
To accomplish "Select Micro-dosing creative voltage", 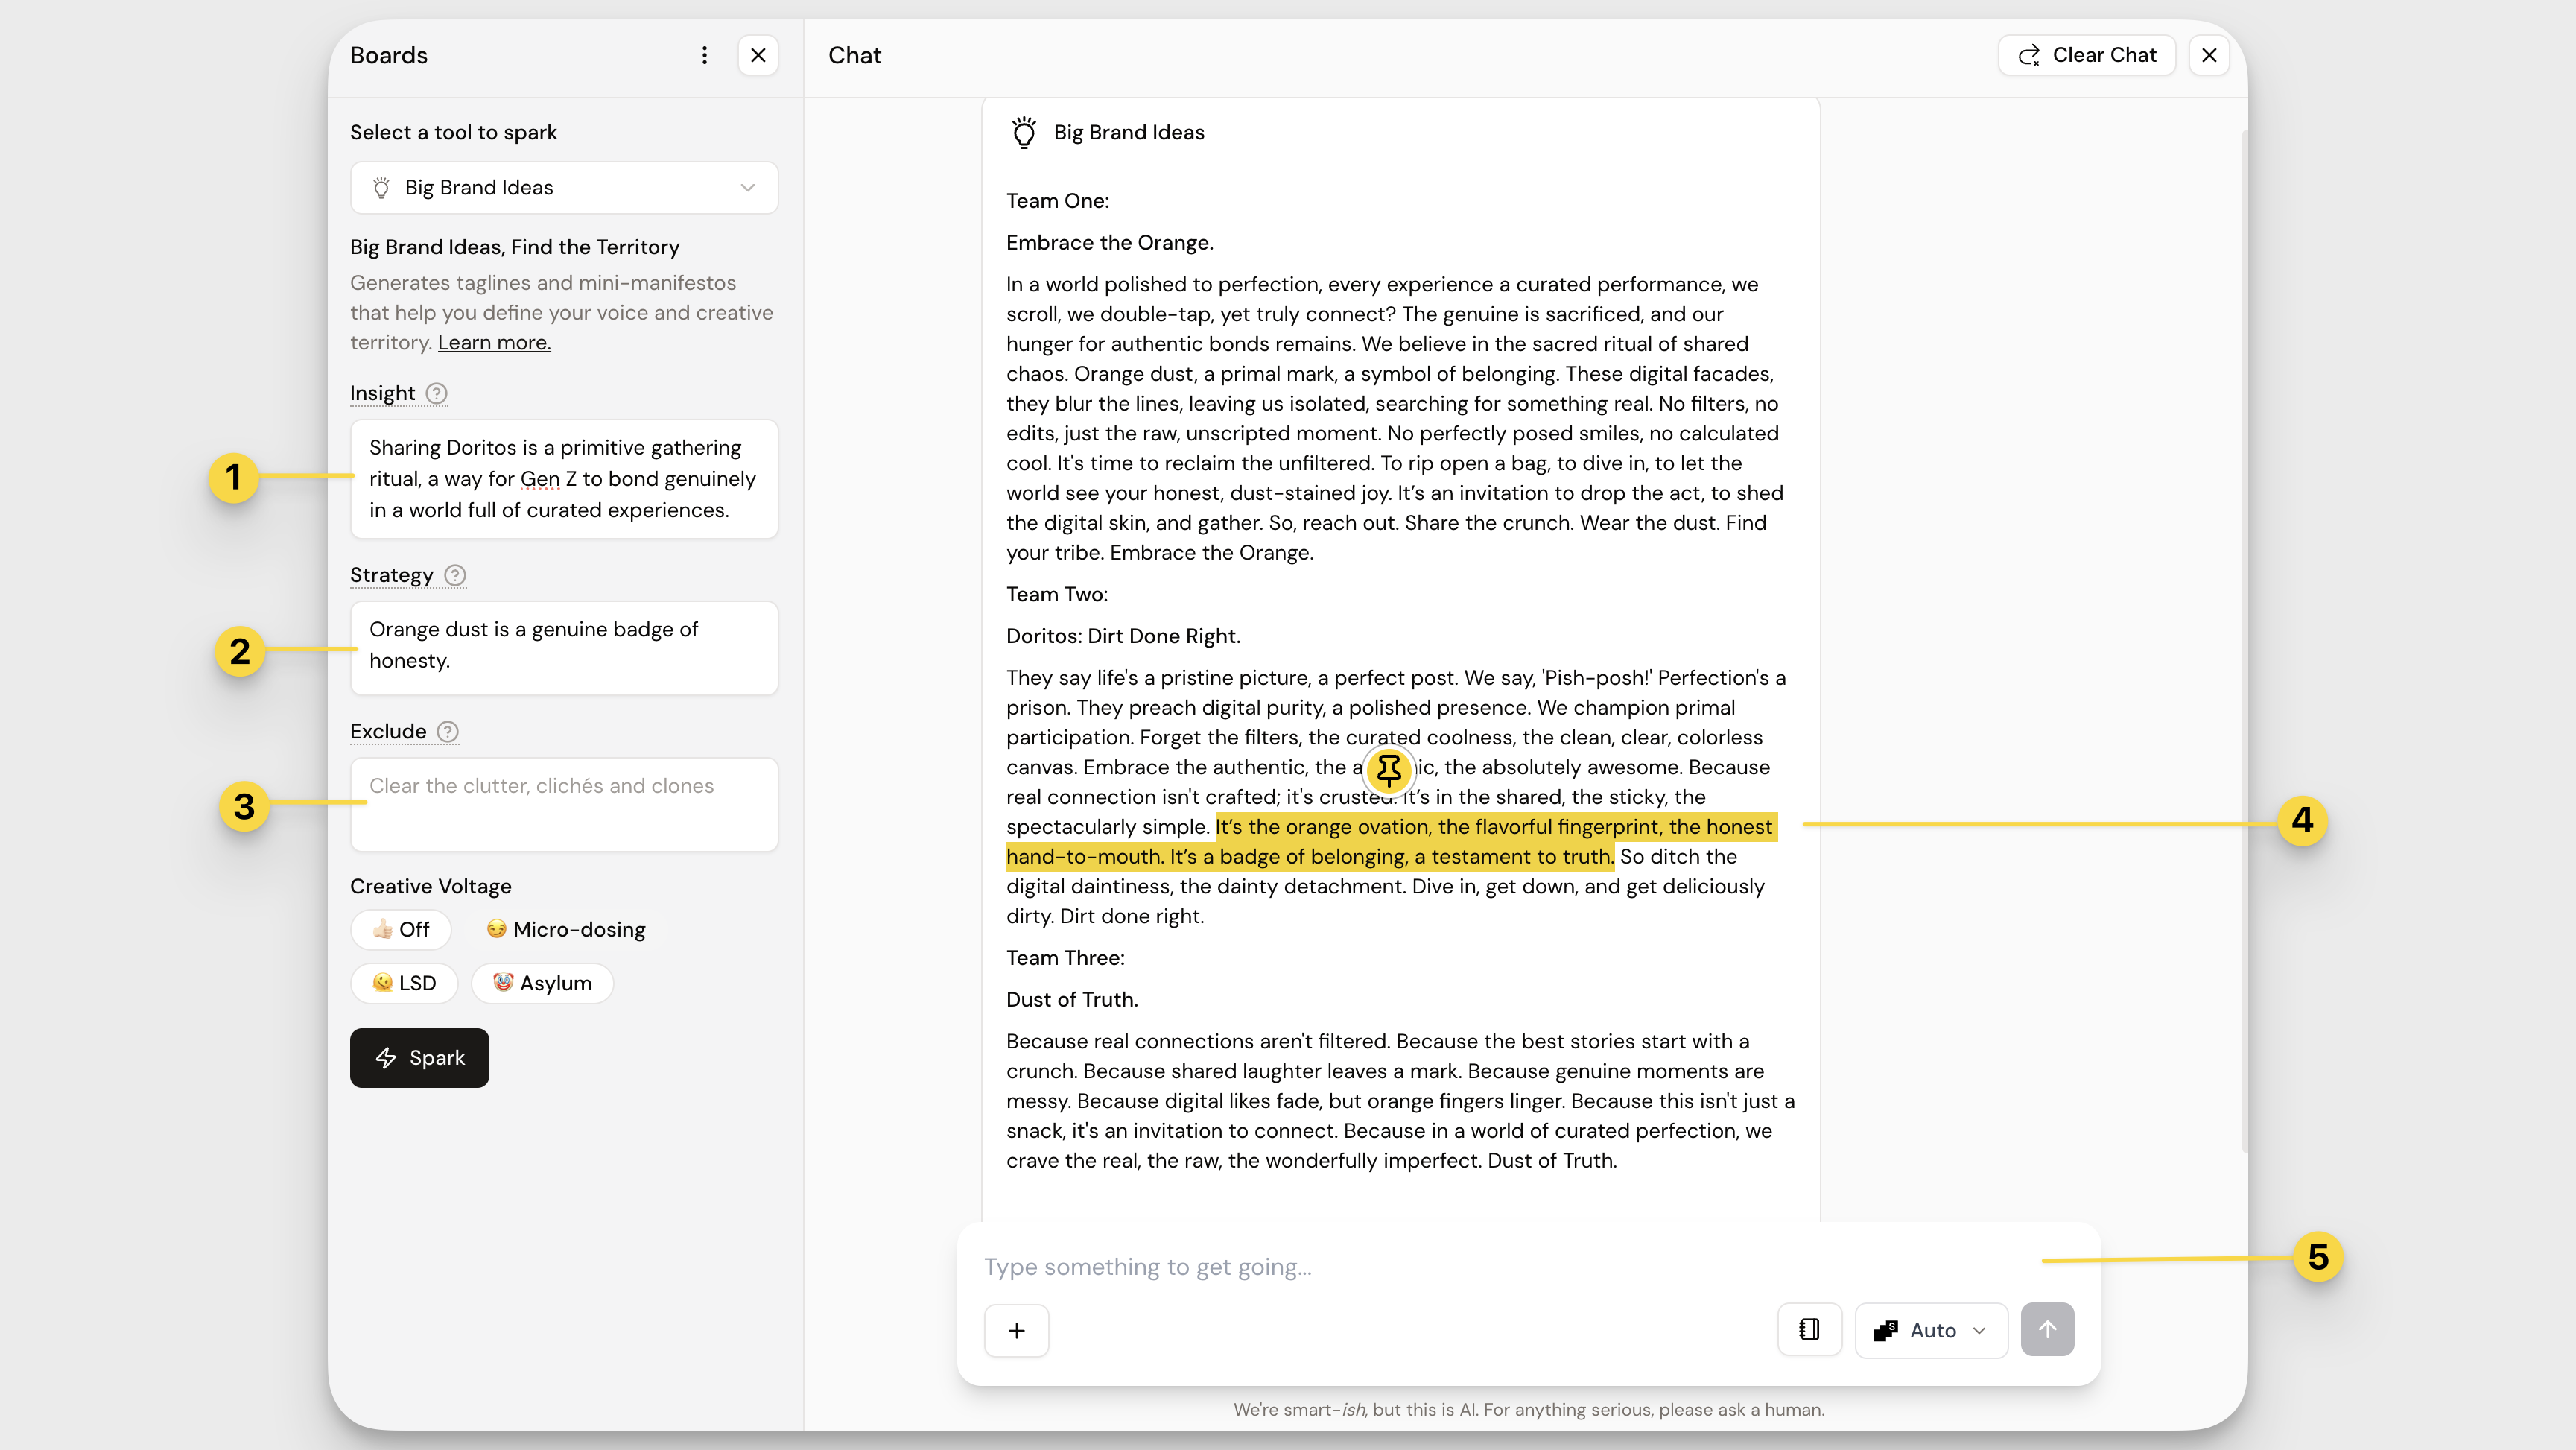I will coord(566,929).
